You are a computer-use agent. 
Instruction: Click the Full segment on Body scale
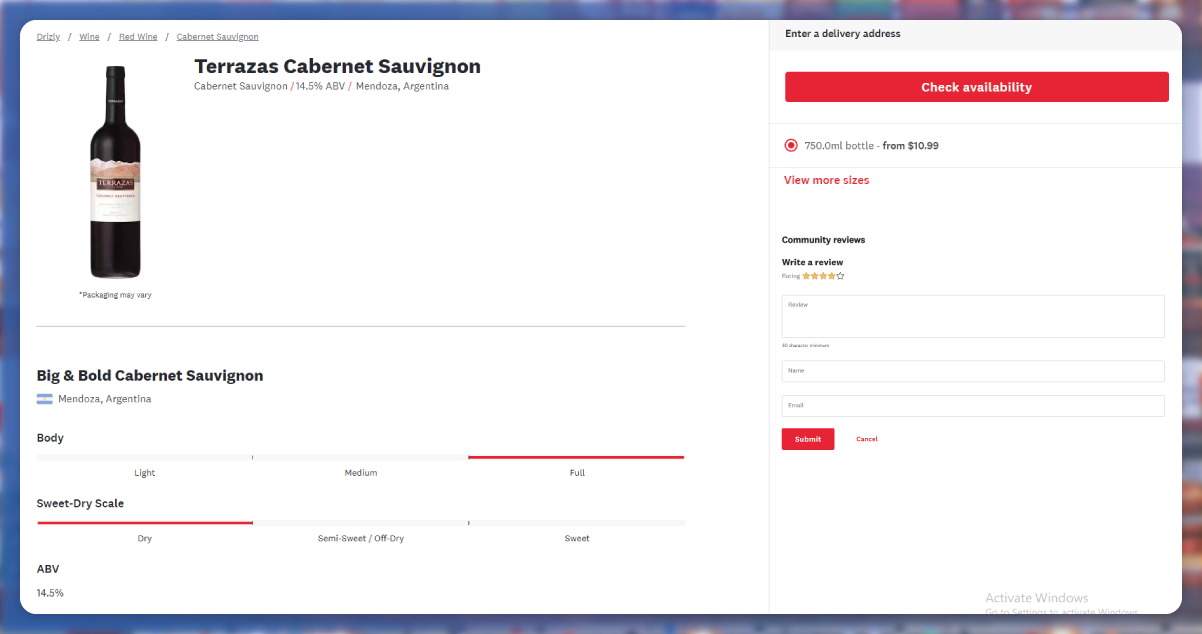(x=577, y=457)
